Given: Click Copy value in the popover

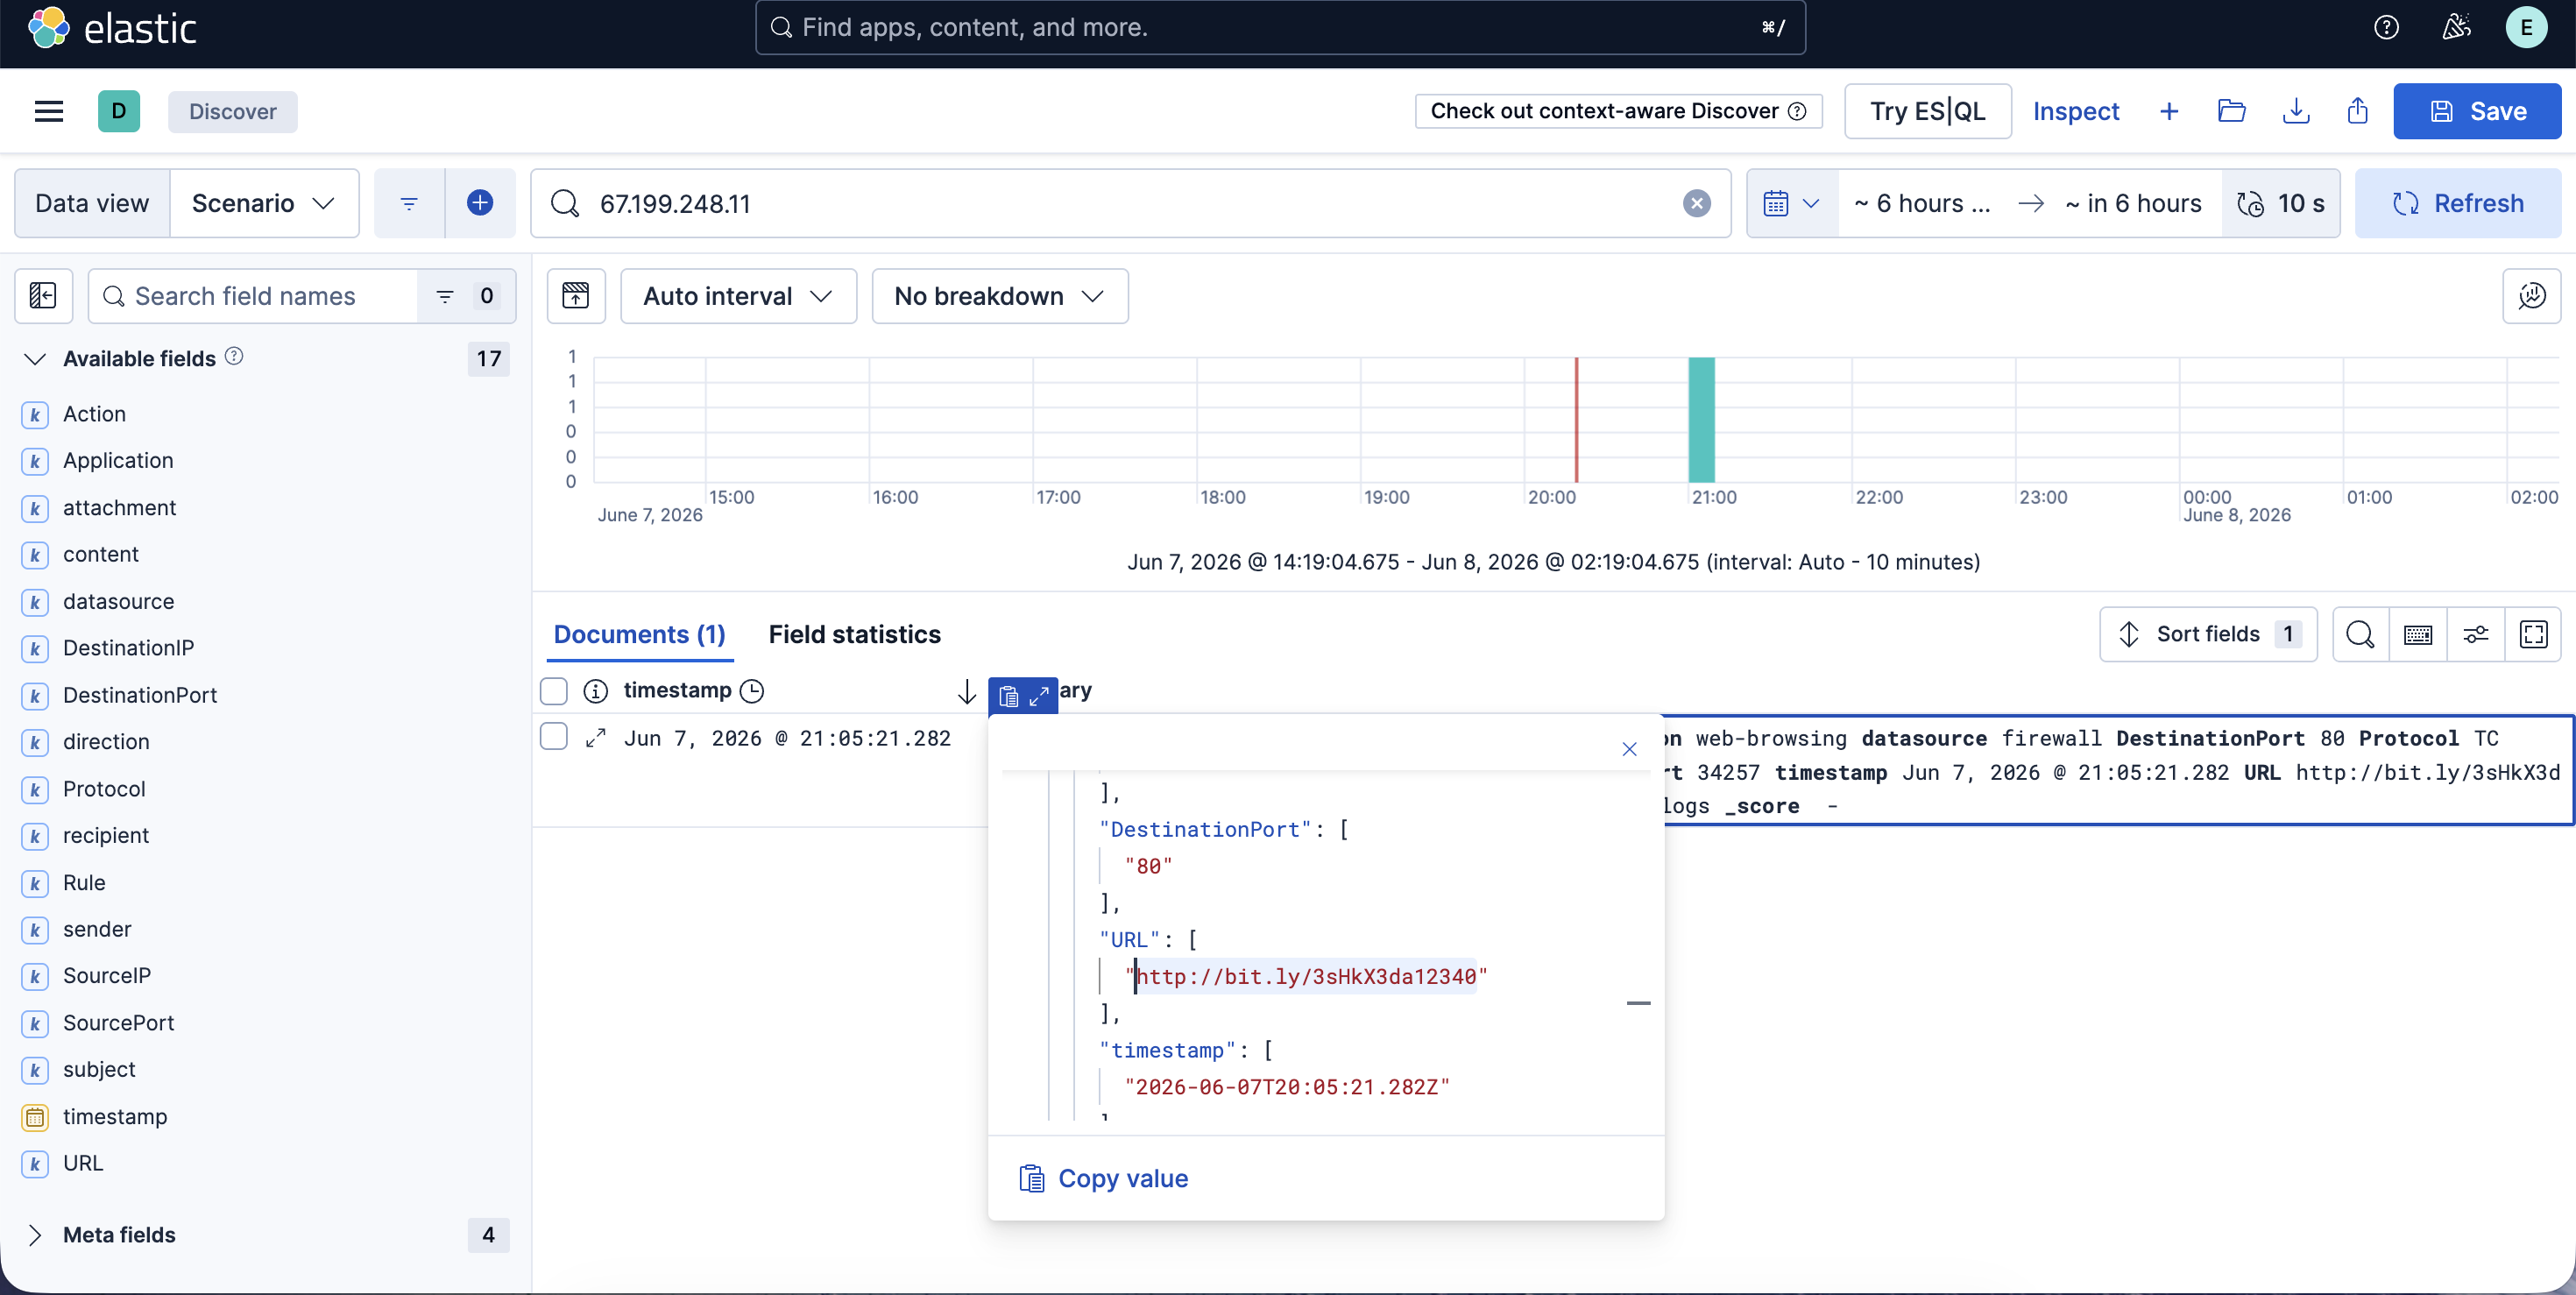Looking at the screenshot, I should (1103, 1178).
